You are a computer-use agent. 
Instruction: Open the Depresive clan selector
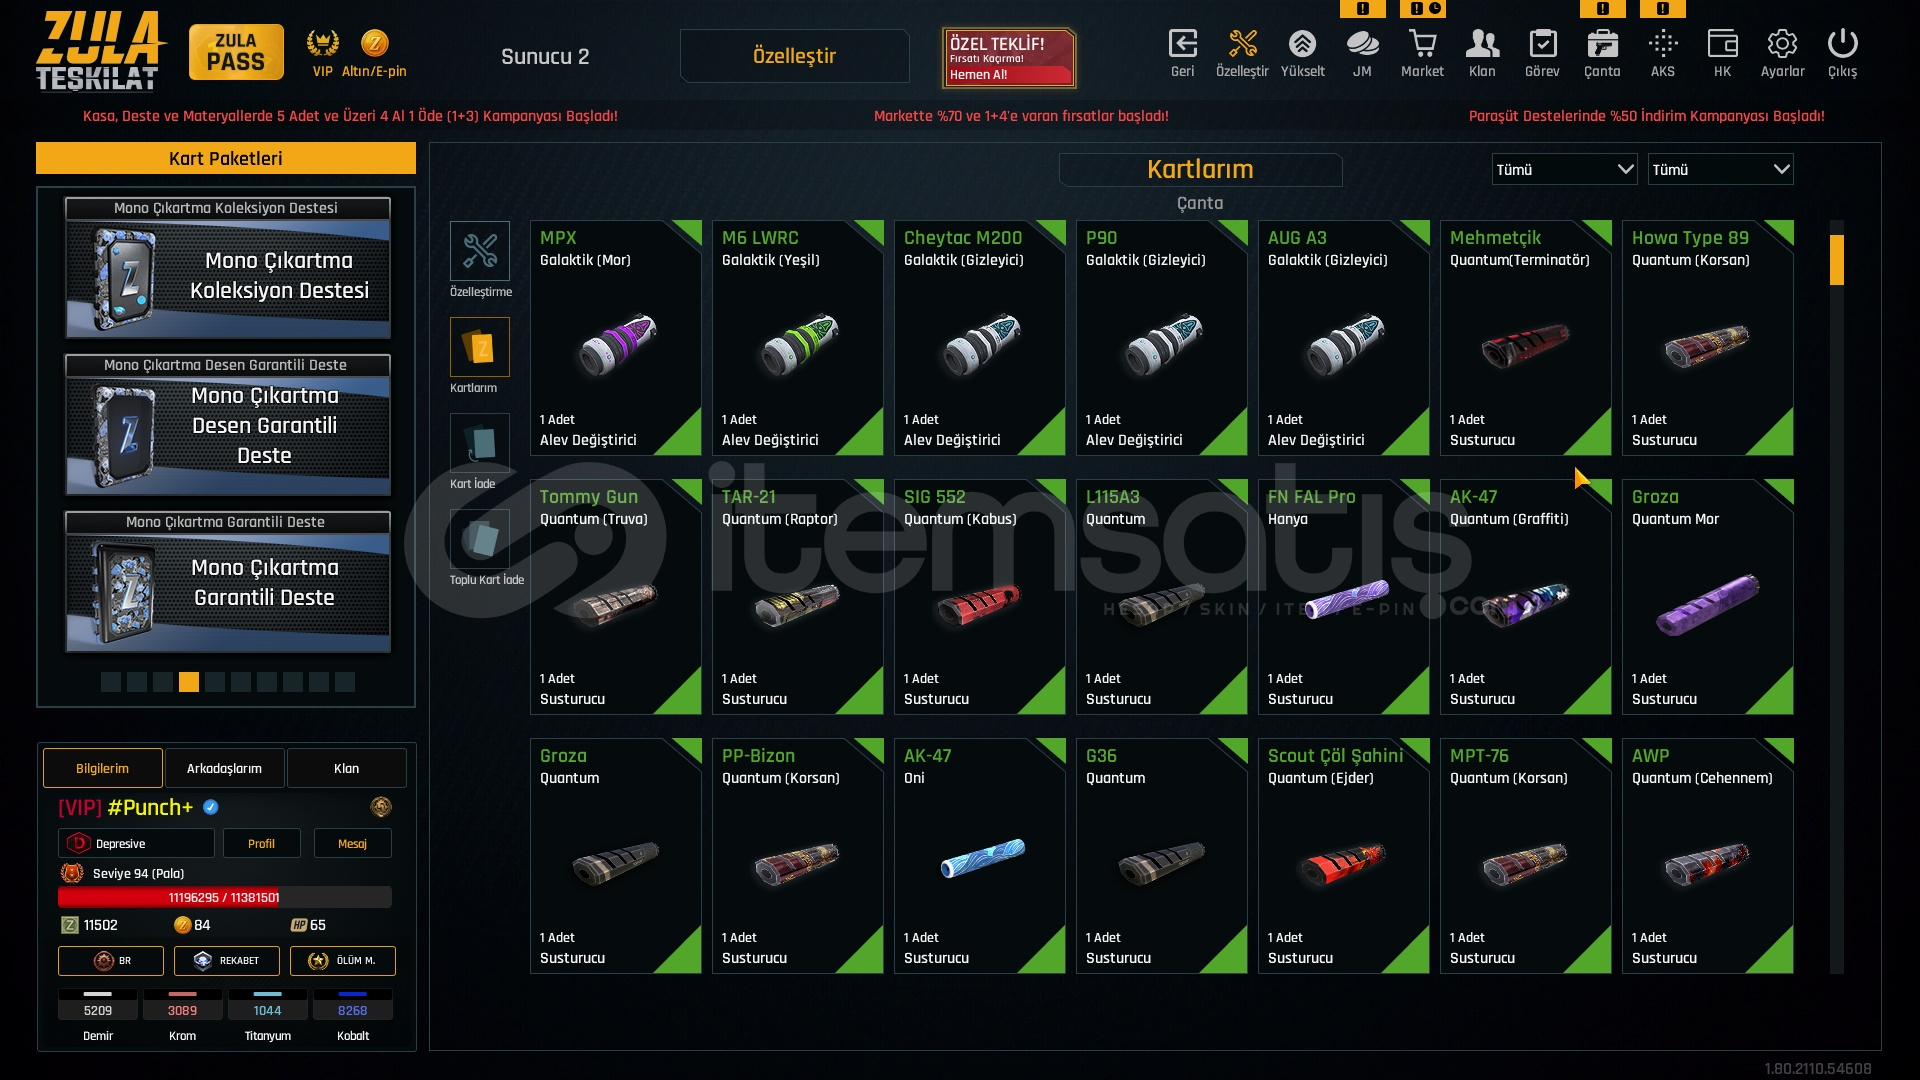point(136,843)
